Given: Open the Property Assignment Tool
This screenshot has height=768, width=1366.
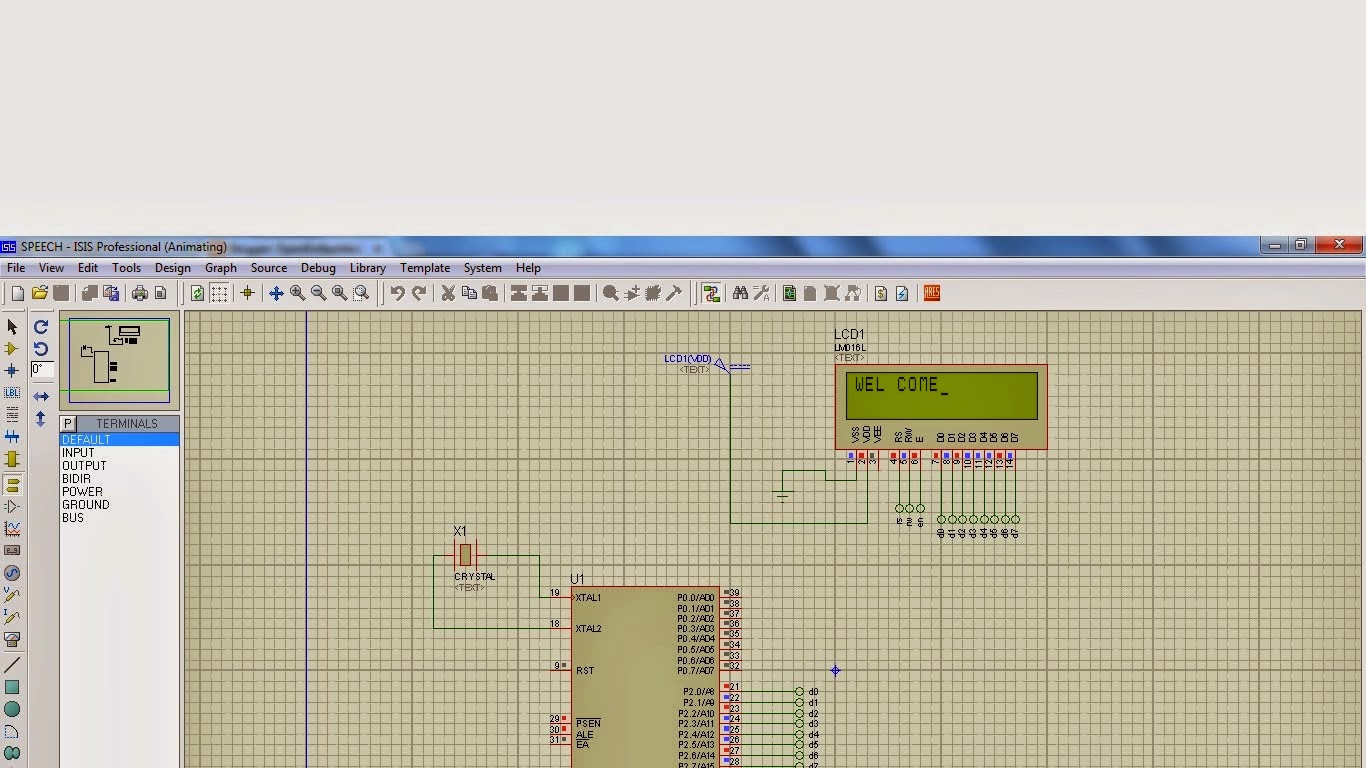Looking at the screenshot, I should (761, 293).
